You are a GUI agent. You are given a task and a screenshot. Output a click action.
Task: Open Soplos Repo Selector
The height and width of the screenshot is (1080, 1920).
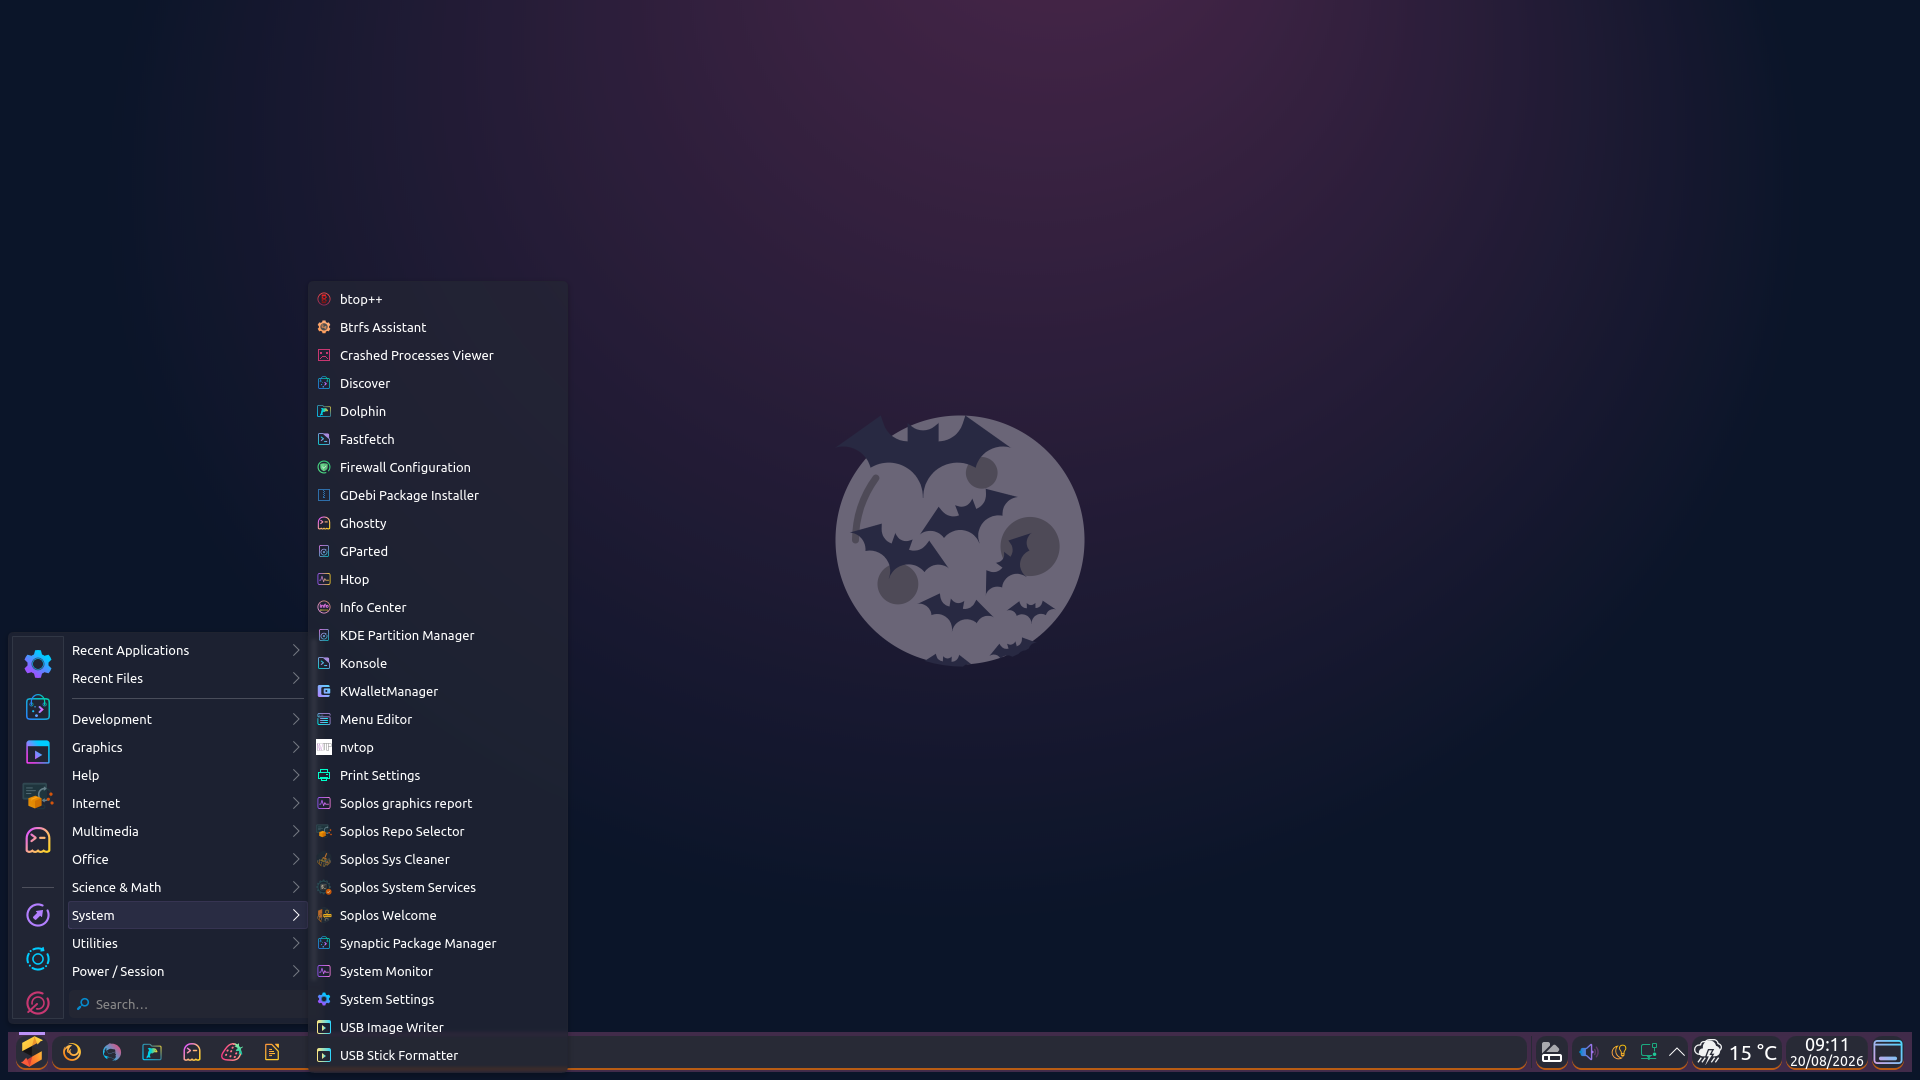point(438,831)
